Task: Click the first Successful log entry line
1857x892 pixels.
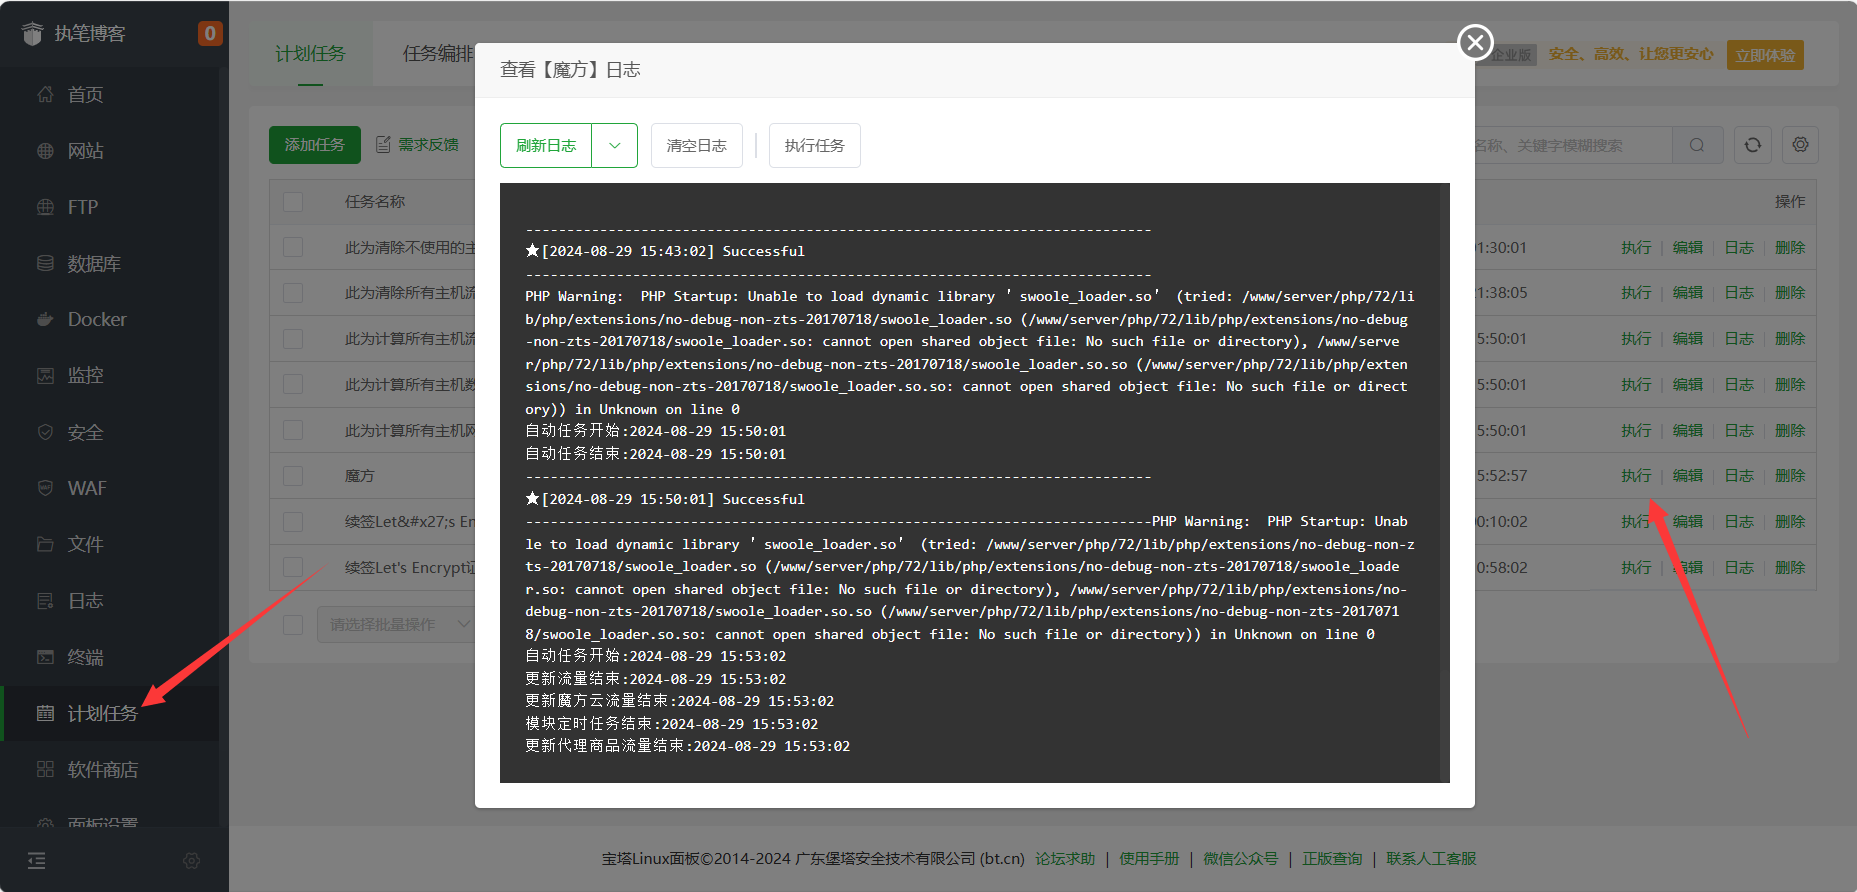Action: (665, 251)
